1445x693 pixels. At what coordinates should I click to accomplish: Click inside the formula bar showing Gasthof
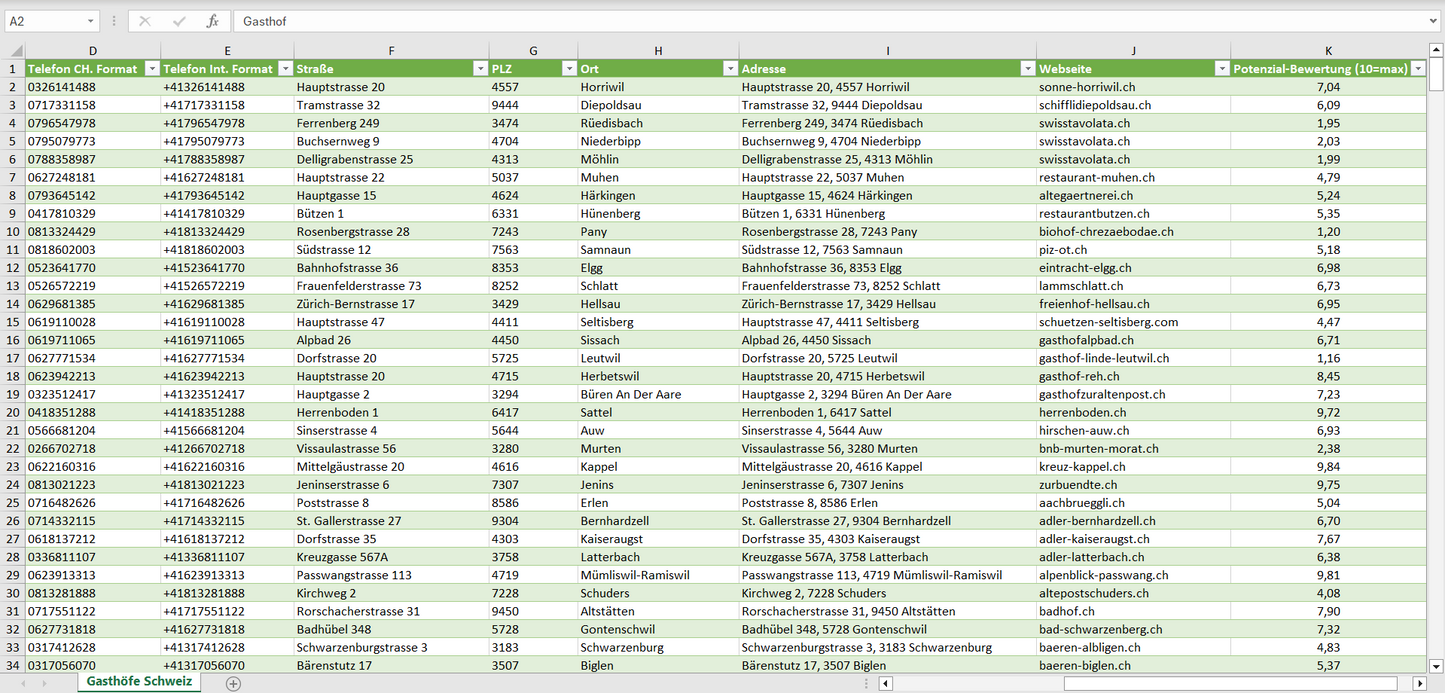[800, 21]
